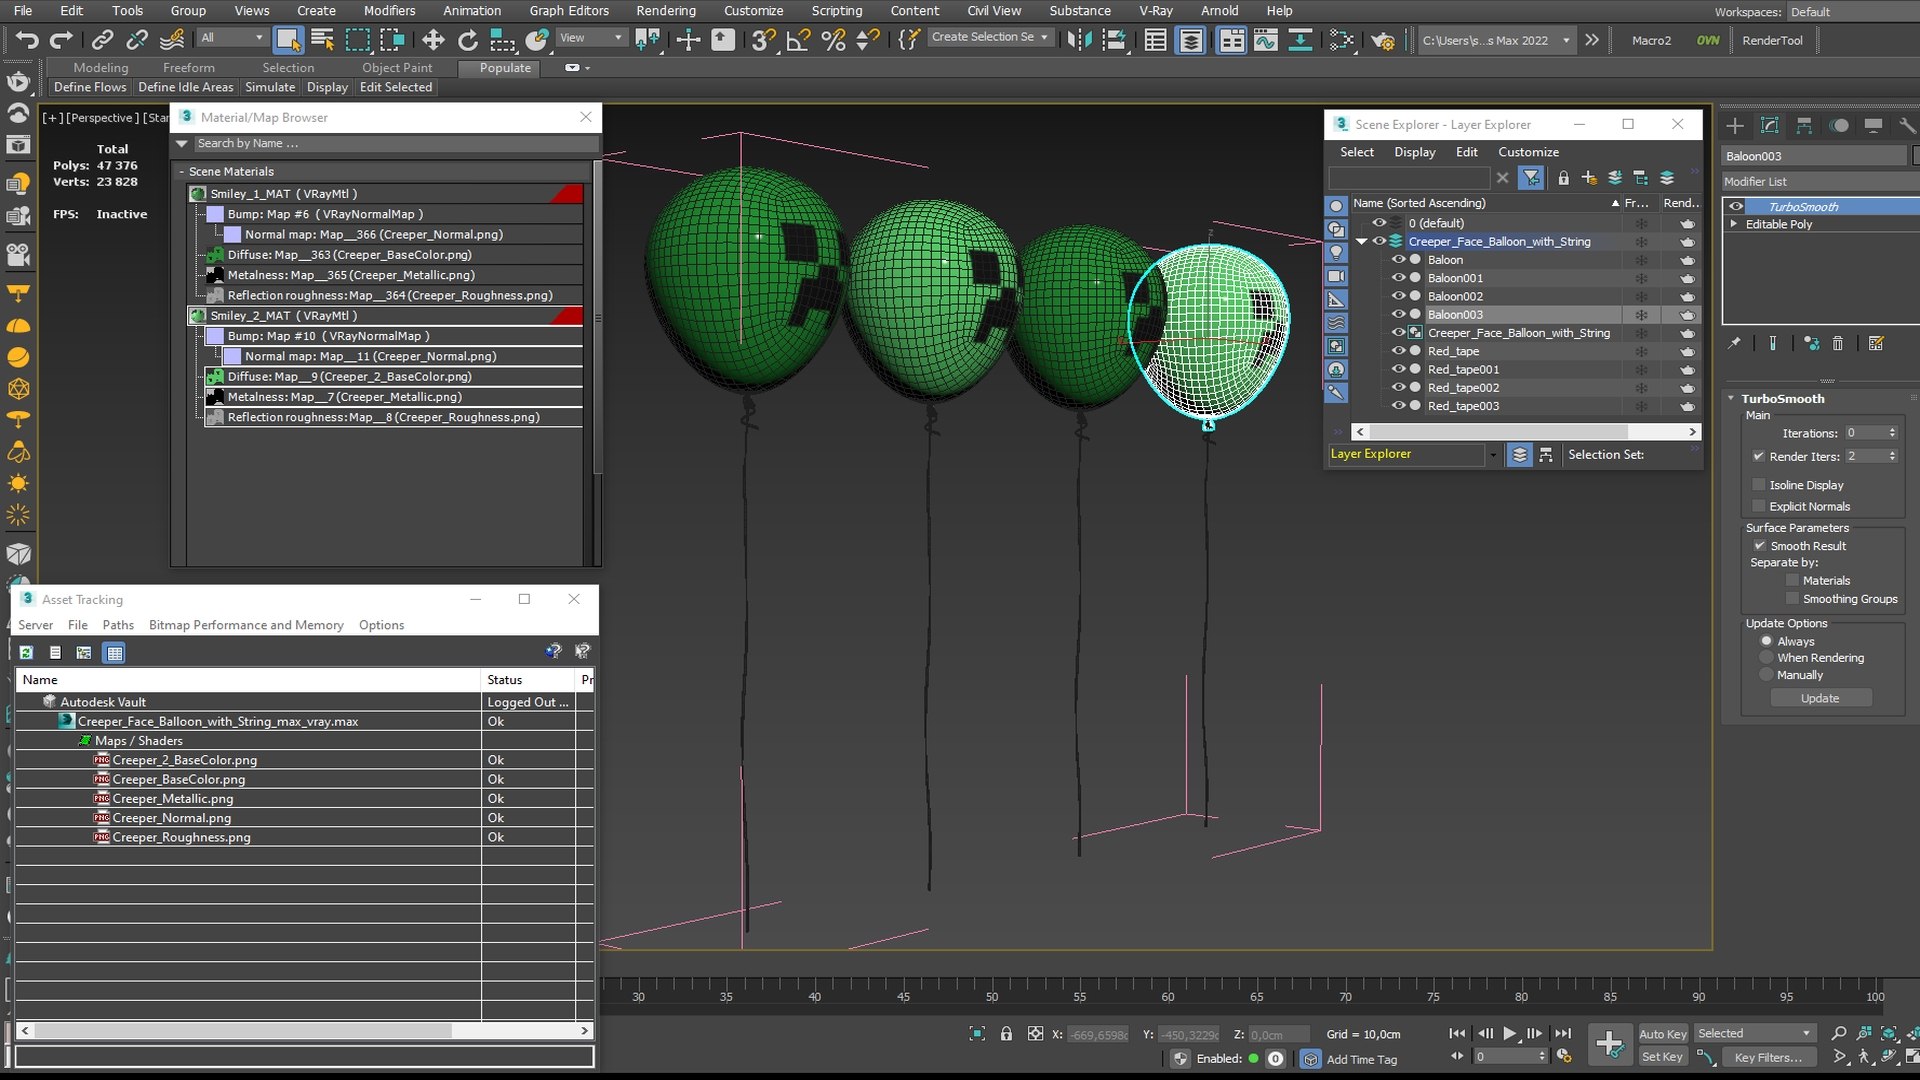The width and height of the screenshot is (1920, 1080).
Task: Expand the Editable Poly modifier entry
Action: pos(1734,224)
